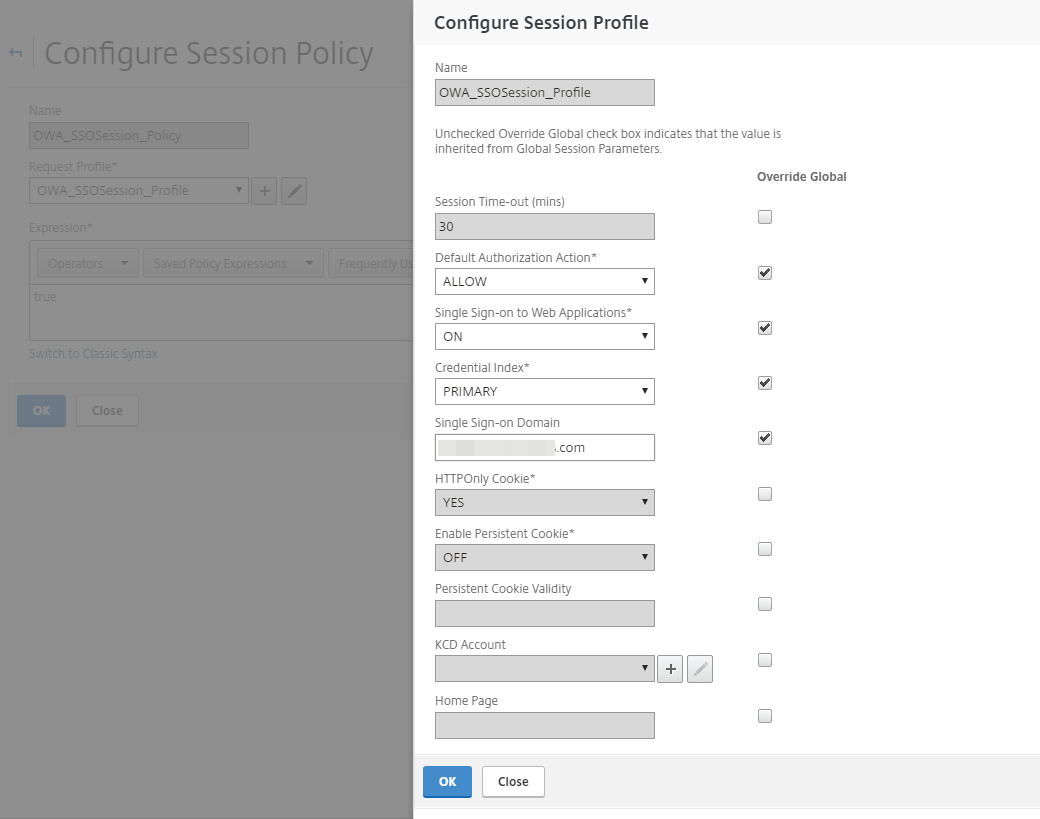This screenshot has height=819, width=1040.
Task: Click Close in the Session Profile panel
Action: pos(513,782)
